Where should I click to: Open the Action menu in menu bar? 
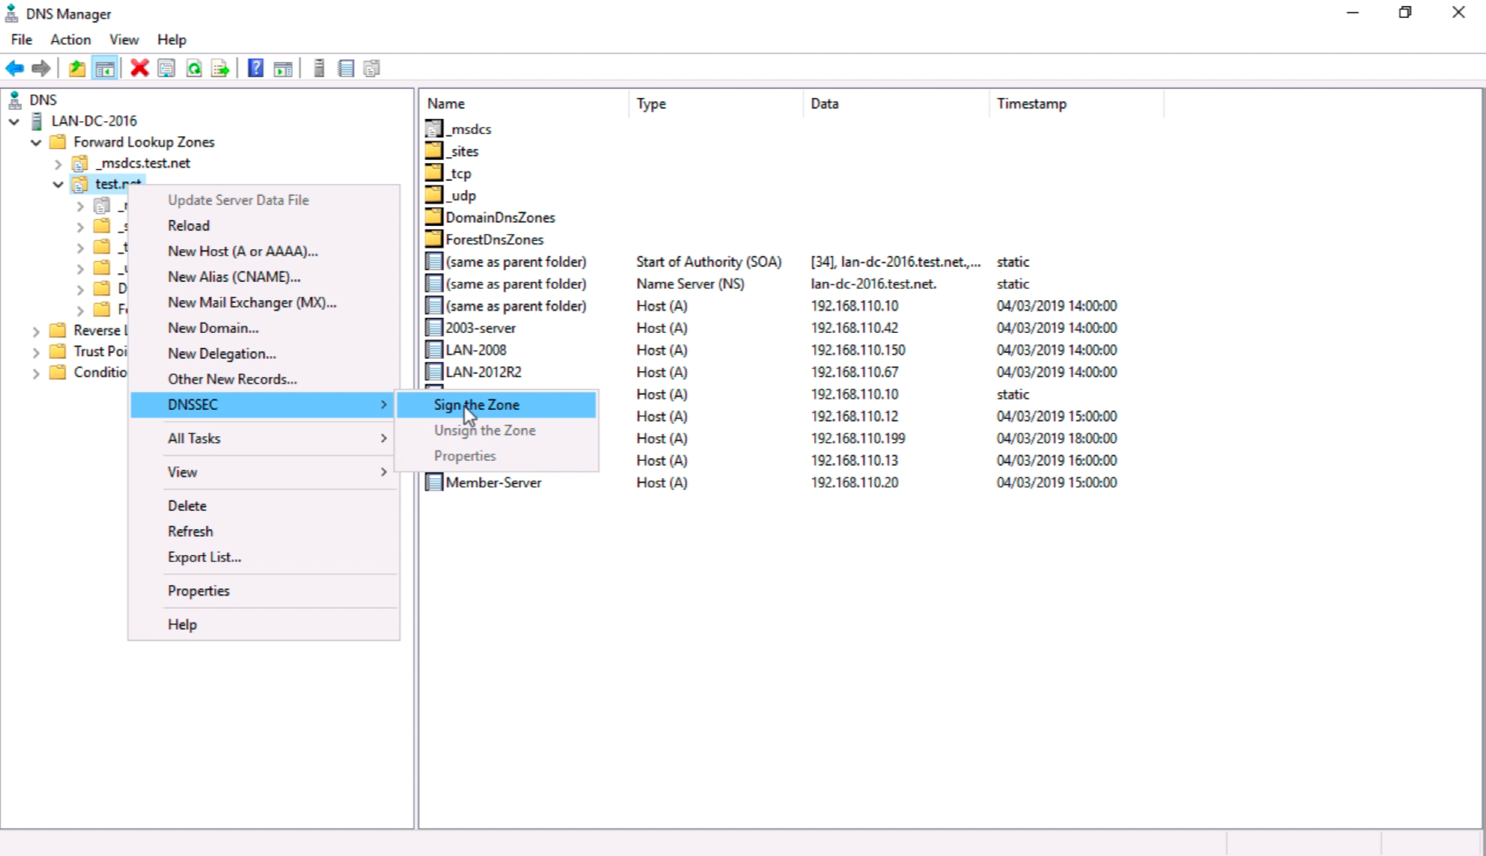(70, 40)
